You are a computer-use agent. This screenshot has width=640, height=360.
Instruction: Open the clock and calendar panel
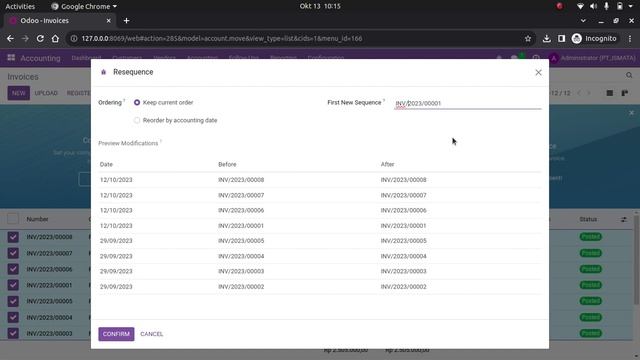tap(320, 6)
